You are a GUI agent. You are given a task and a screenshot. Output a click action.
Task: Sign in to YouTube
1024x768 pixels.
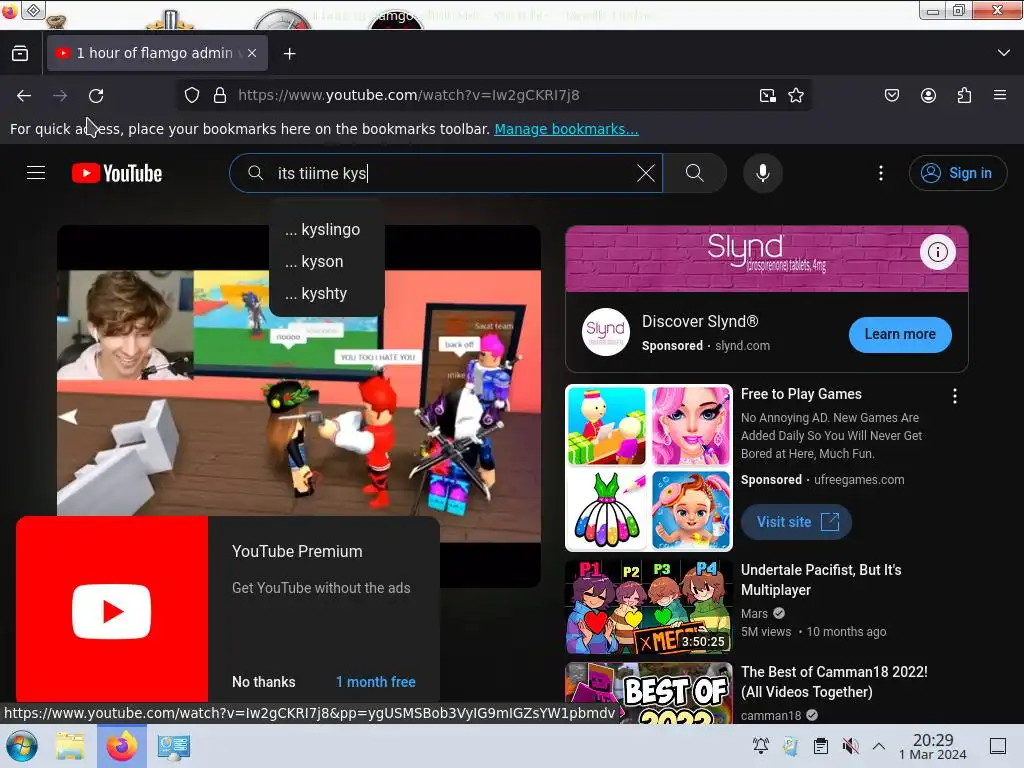pyautogui.click(x=957, y=173)
